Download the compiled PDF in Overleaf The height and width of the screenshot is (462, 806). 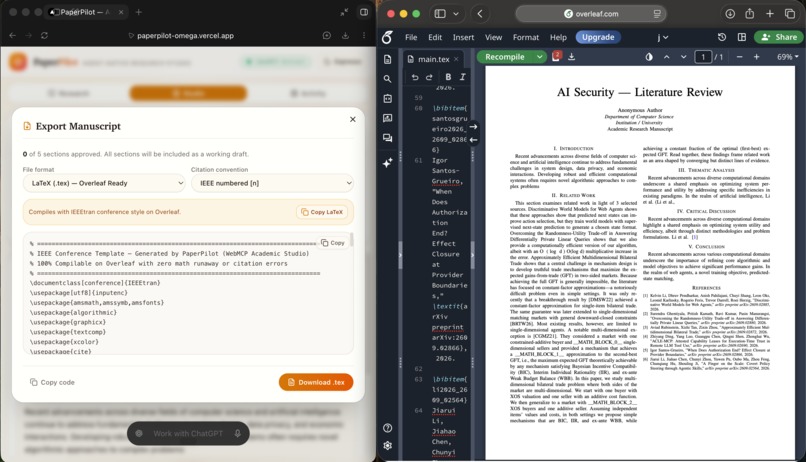pyautogui.click(x=572, y=57)
